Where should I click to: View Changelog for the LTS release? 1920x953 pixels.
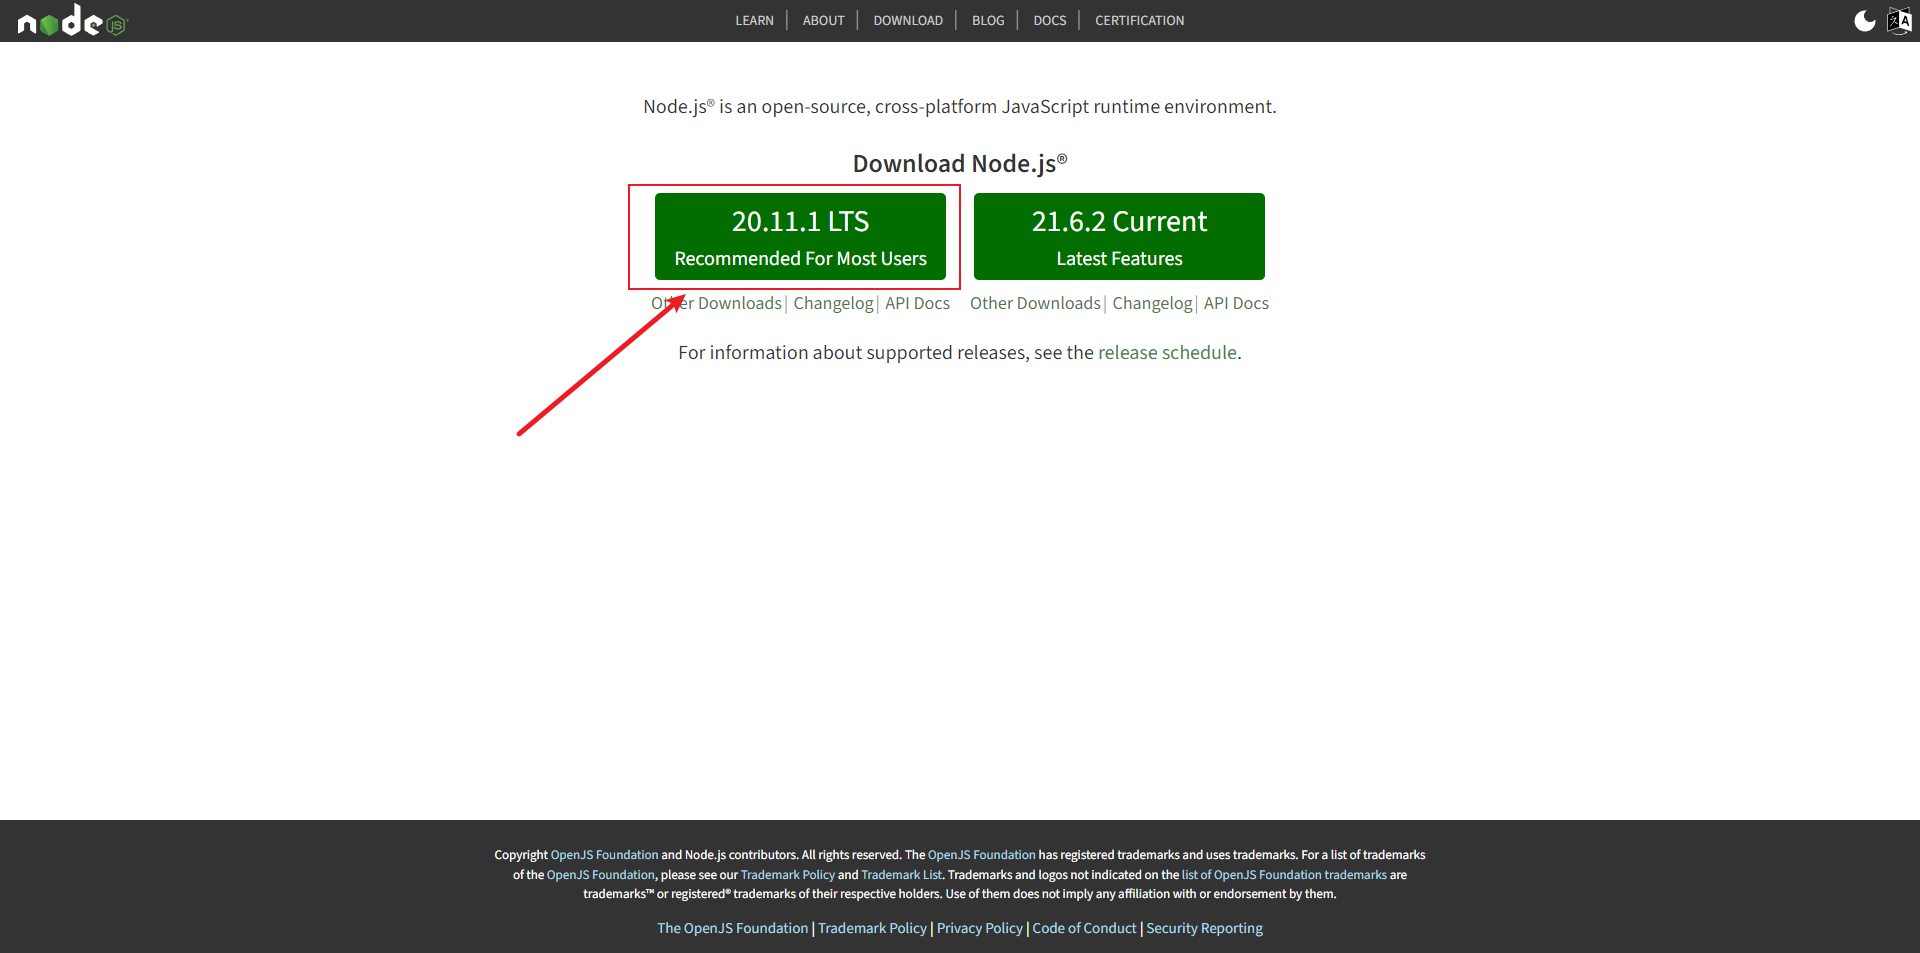pyautogui.click(x=834, y=303)
